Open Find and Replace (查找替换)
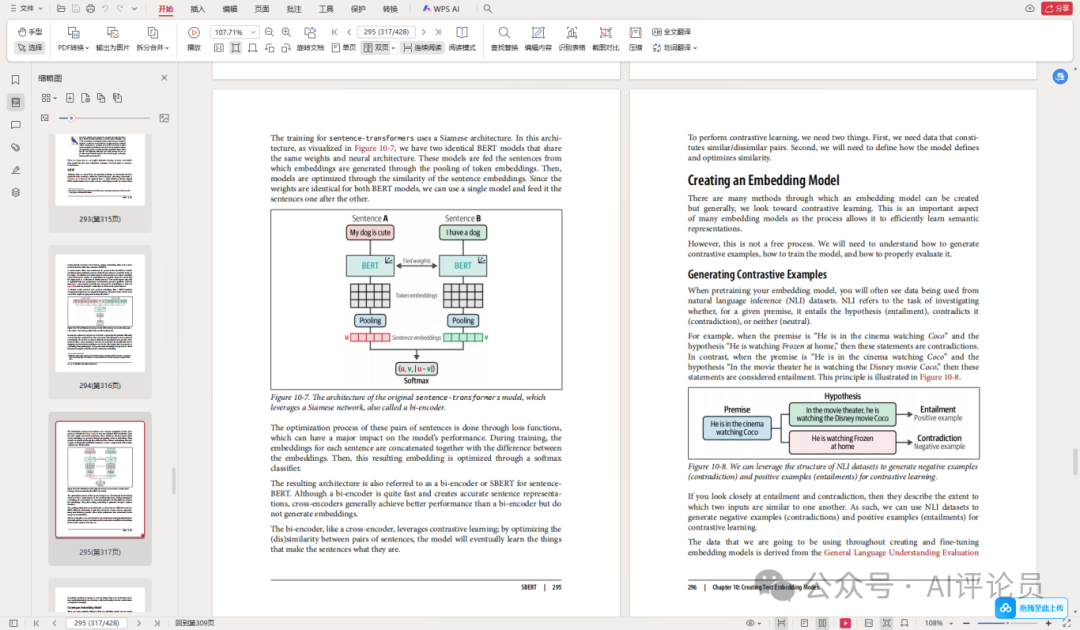Screen dimensions: 1080x630 tap(504, 39)
